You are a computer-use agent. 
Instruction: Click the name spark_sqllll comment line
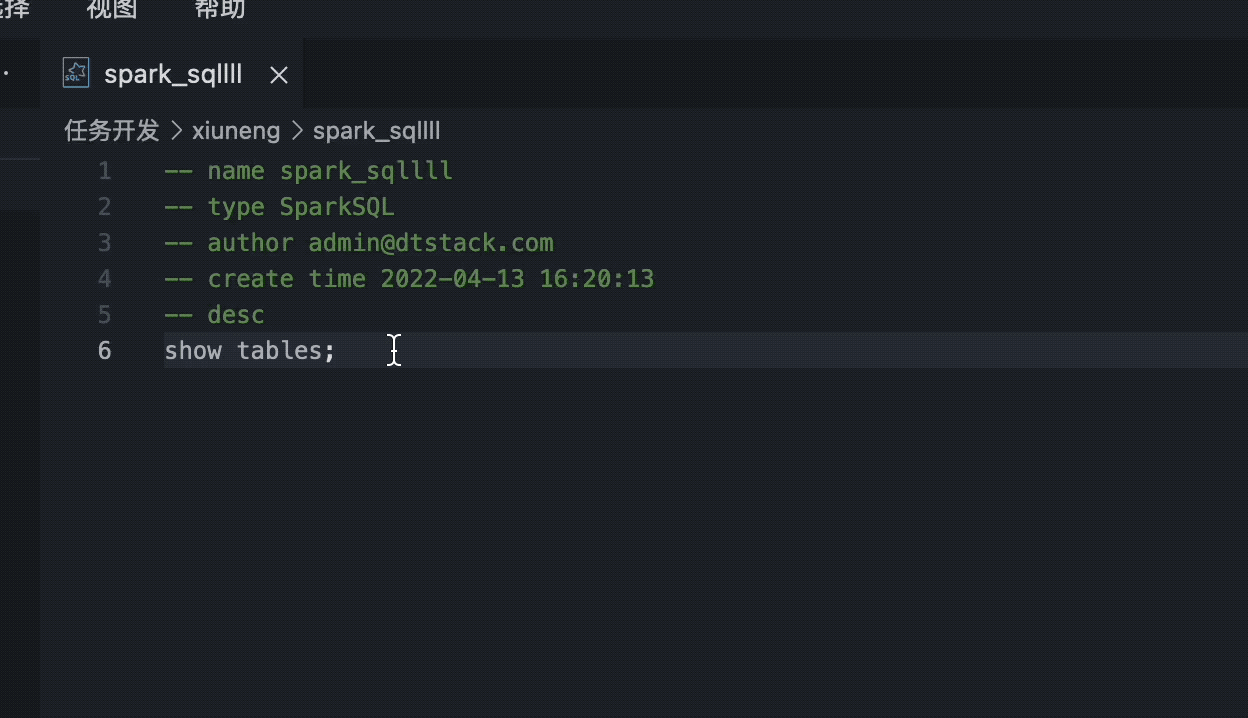306,170
